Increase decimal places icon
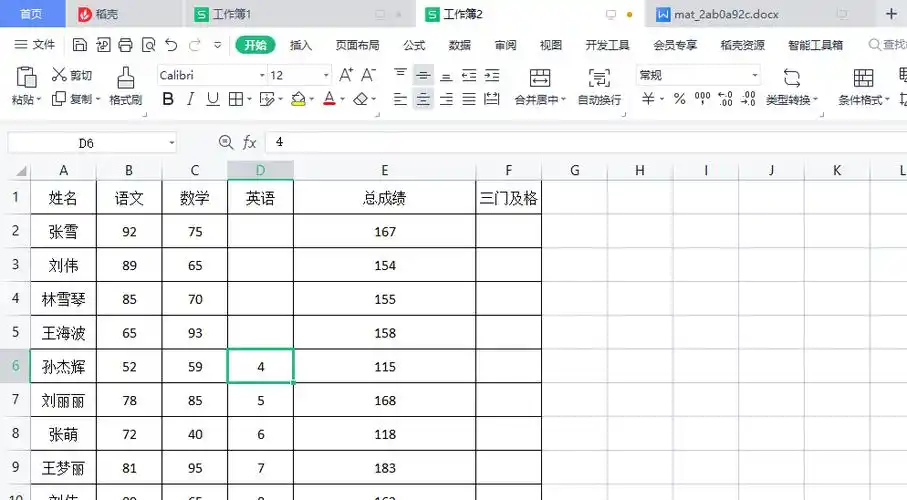This screenshot has height=500, width=907. [725, 99]
